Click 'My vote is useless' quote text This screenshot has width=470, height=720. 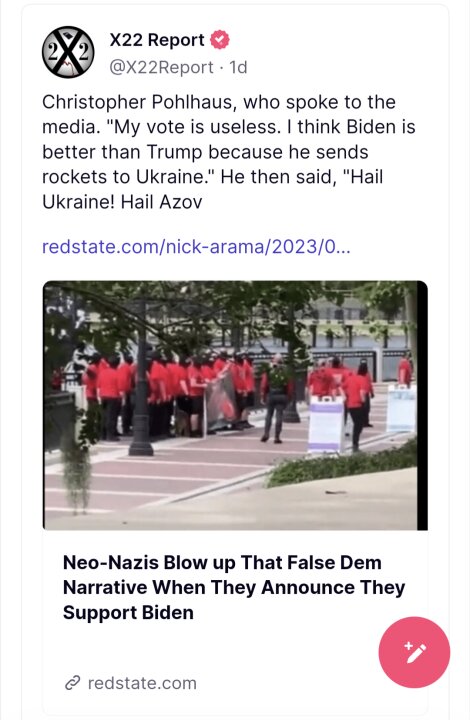coord(192,127)
